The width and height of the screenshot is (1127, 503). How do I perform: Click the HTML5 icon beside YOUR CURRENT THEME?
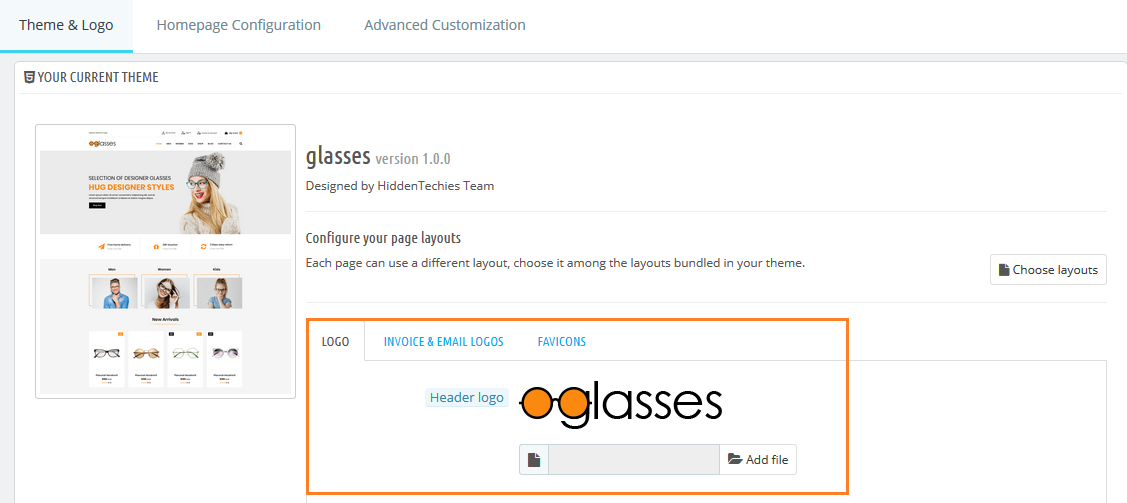coord(29,77)
